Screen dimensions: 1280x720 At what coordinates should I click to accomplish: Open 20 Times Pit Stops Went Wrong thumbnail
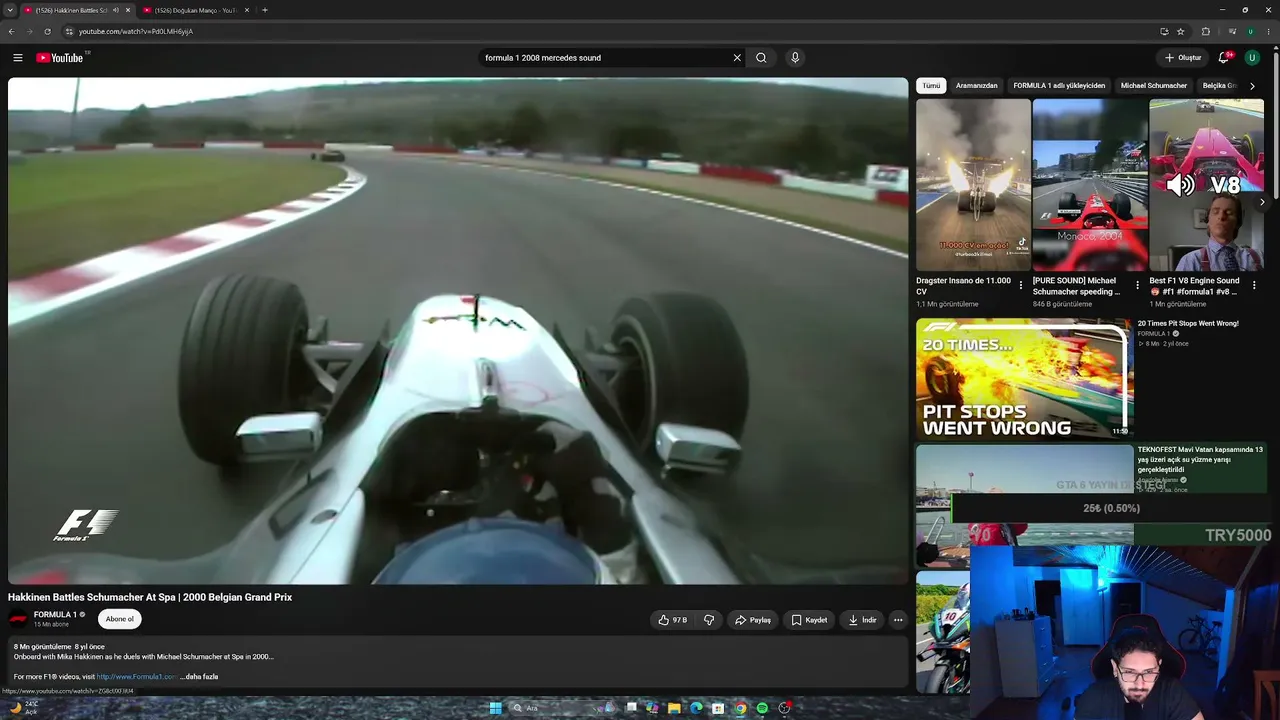[1024, 378]
